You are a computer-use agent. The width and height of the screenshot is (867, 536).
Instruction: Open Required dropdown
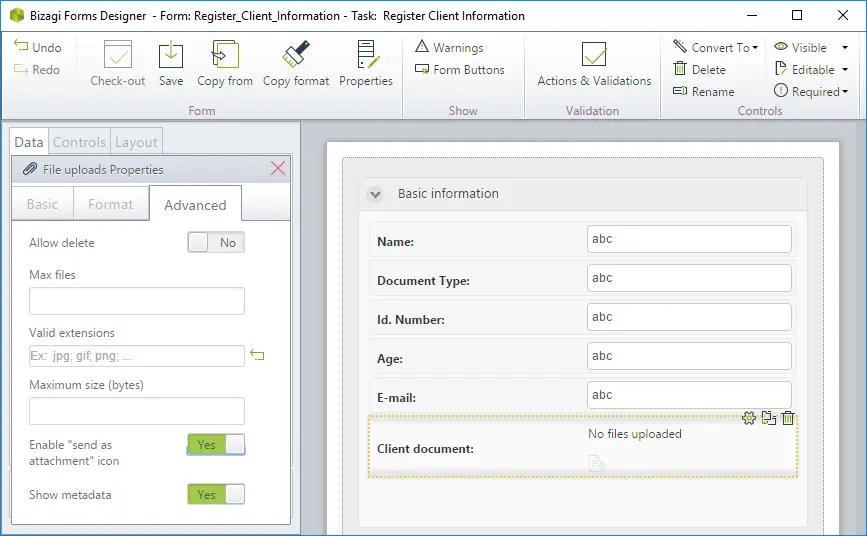pos(811,91)
